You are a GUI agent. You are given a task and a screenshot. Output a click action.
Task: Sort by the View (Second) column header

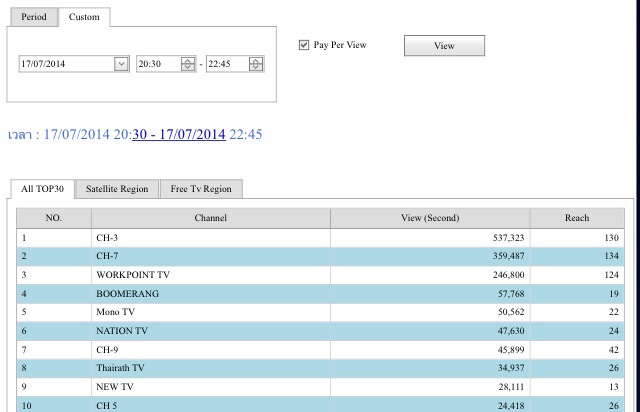pos(430,218)
